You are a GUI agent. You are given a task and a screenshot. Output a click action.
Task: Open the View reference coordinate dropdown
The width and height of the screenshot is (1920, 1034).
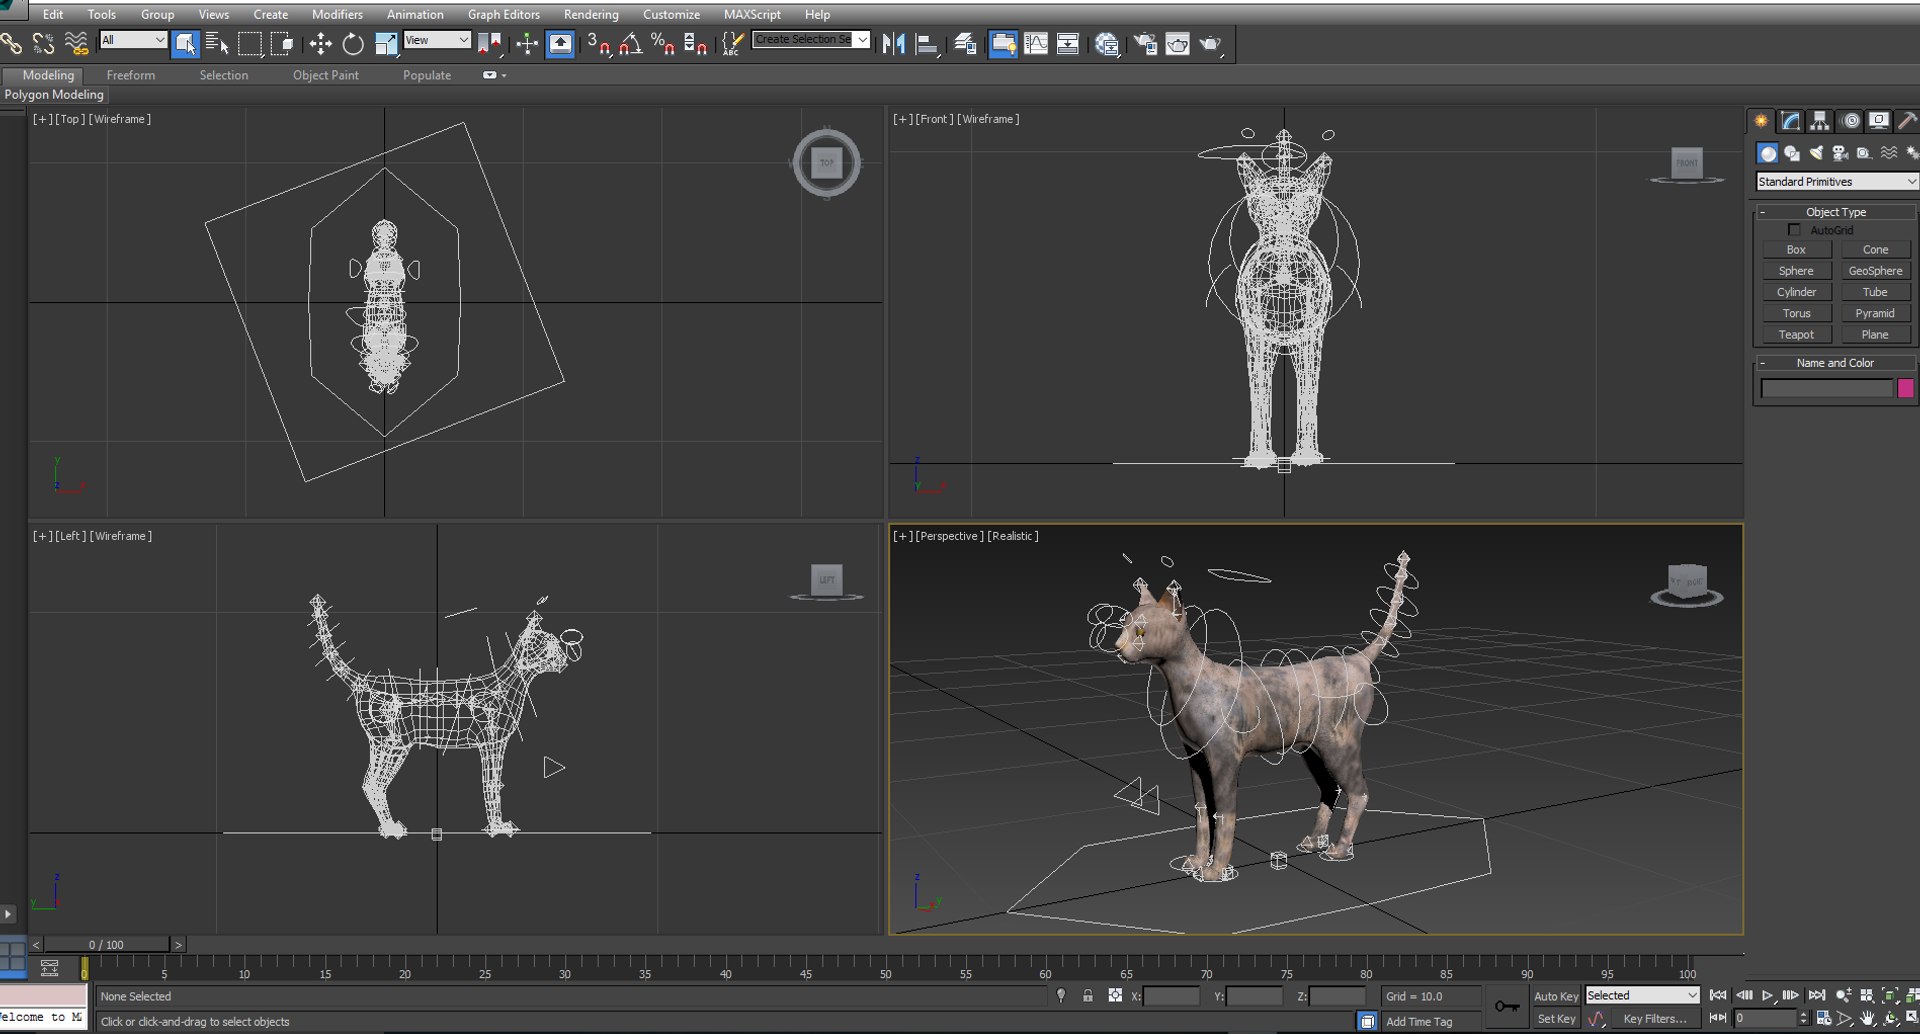point(436,40)
